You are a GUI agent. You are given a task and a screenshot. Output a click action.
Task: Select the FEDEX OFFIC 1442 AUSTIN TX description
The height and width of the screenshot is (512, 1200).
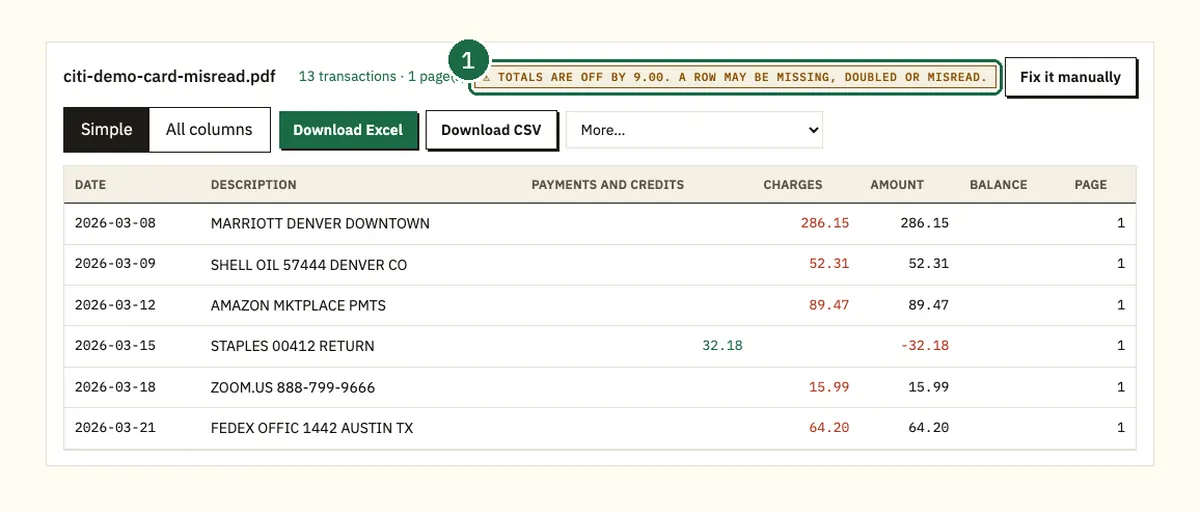point(312,428)
